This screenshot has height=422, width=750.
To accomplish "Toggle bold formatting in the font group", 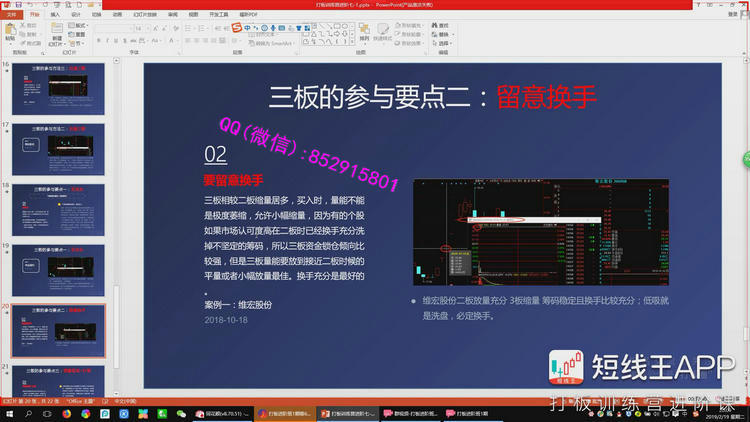I will [99, 41].
